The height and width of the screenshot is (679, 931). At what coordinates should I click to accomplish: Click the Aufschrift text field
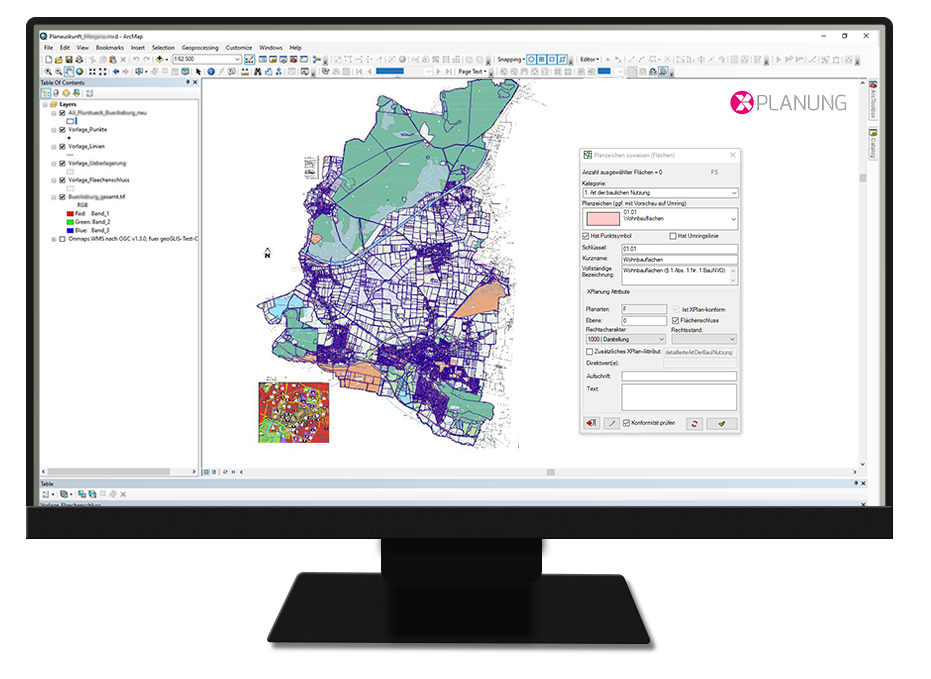pyautogui.click(x=678, y=376)
